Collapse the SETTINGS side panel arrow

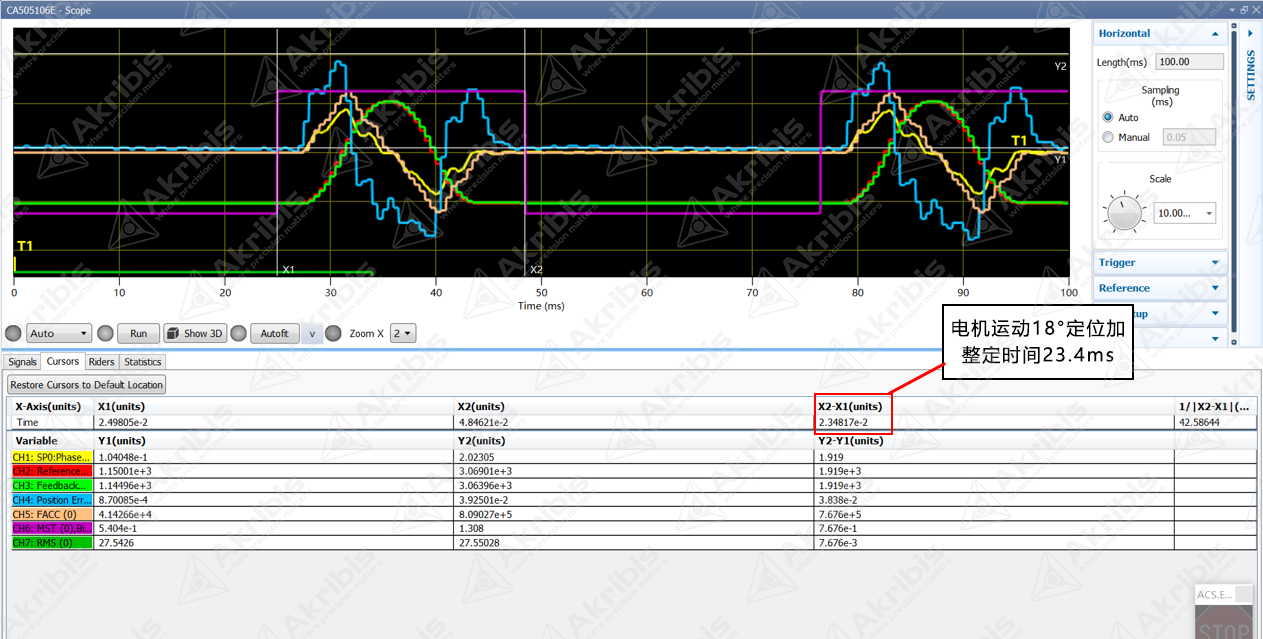coord(1250,33)
